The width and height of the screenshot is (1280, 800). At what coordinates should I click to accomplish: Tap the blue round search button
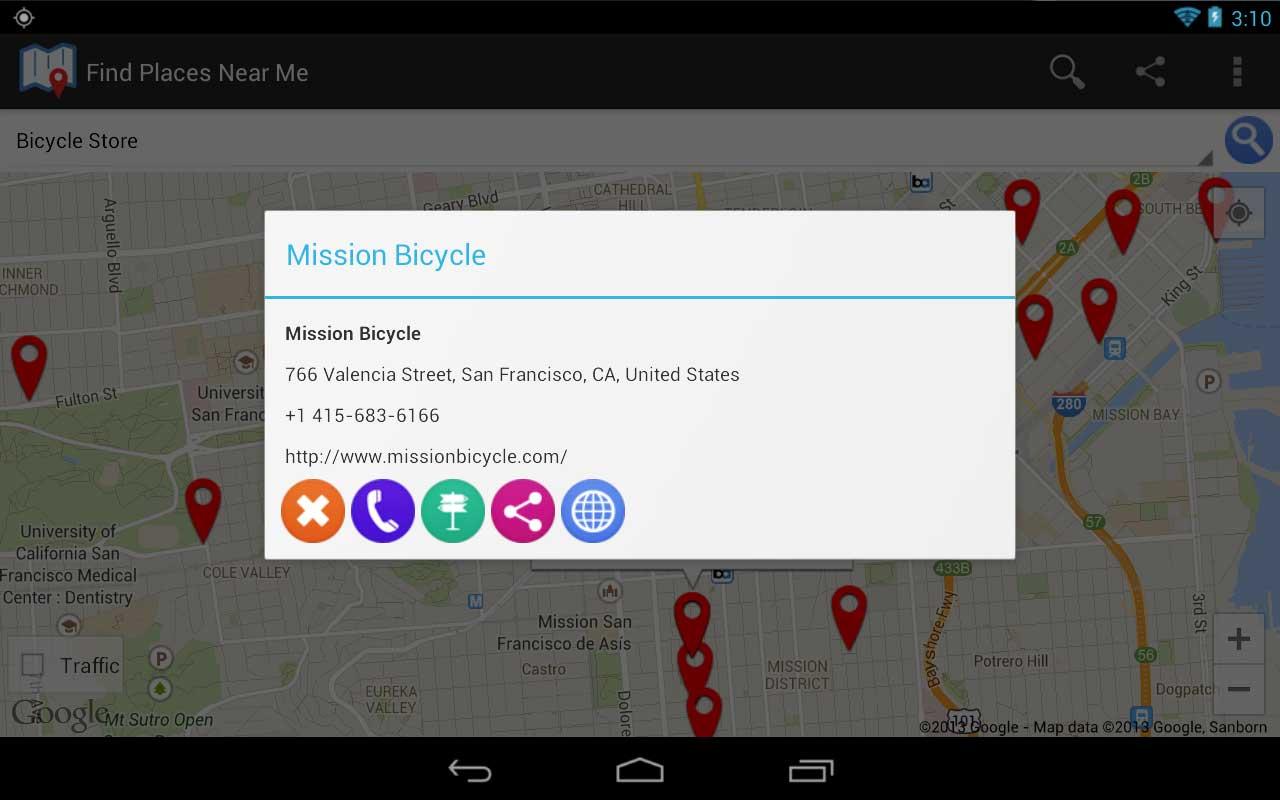(x=1249, y=140)
